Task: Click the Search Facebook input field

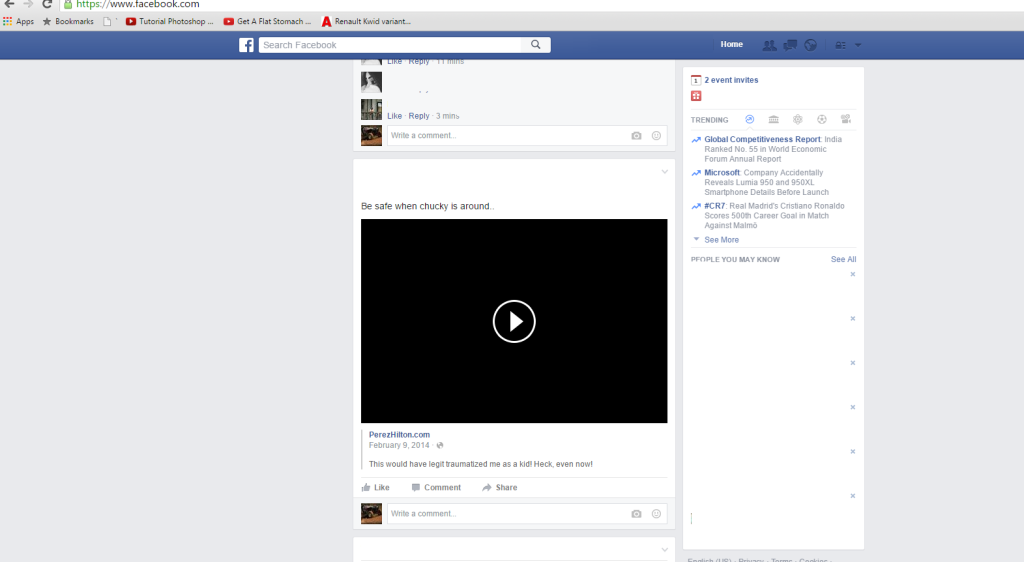Action: tap(390, 45)
